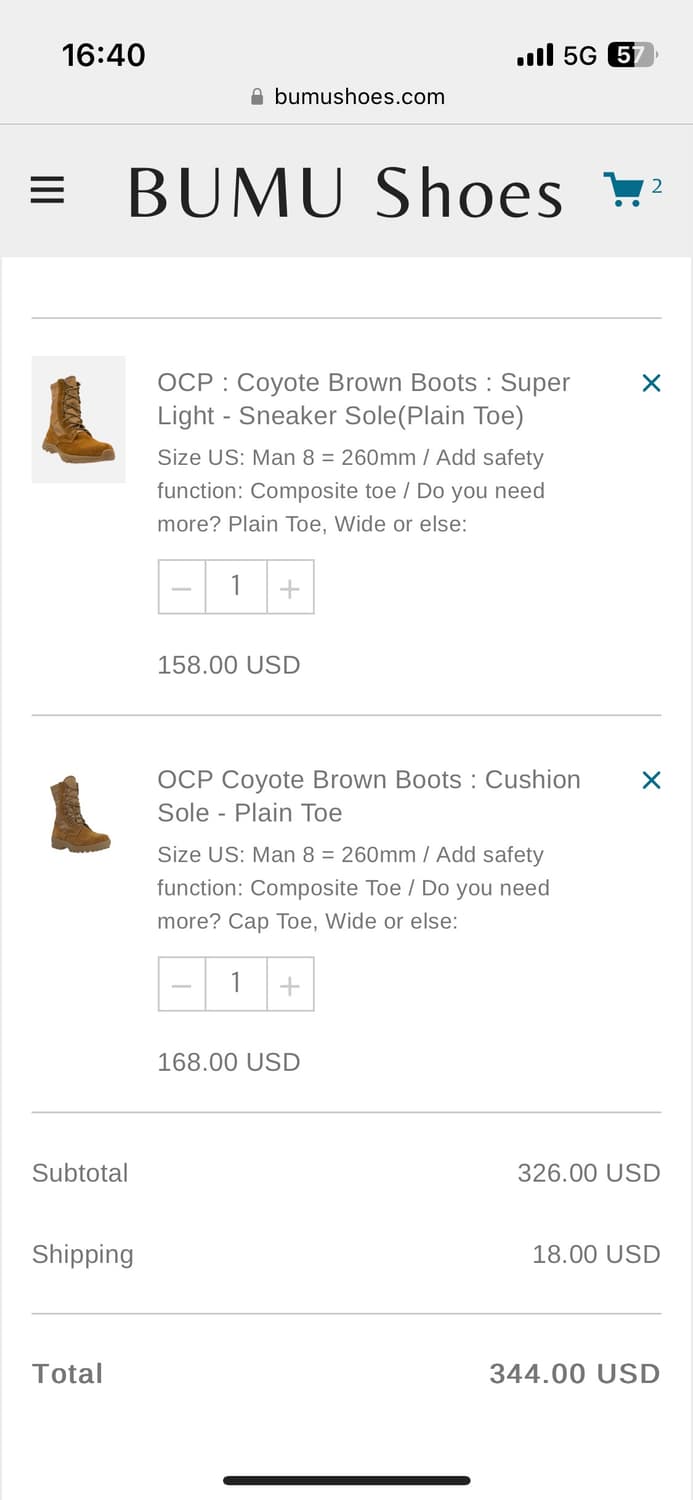693x1500 pixels.
Task: Tap the cellular signal bars icon
Action: tap(535, 55)
